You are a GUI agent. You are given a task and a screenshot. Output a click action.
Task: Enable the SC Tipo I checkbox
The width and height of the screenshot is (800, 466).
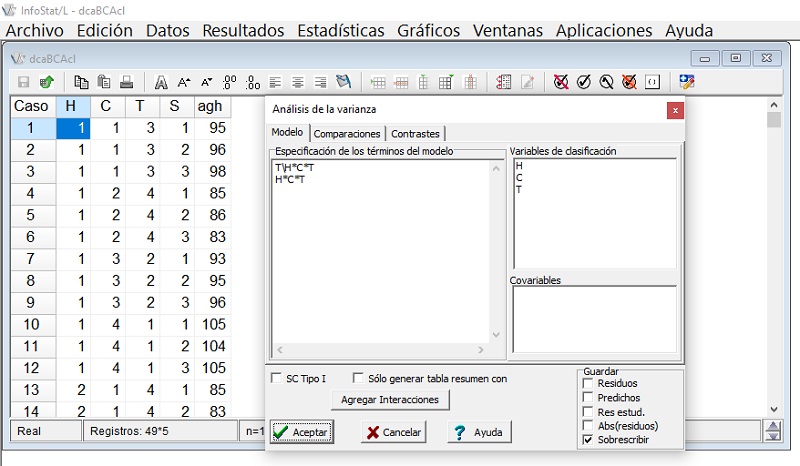(x=278, y=379)
